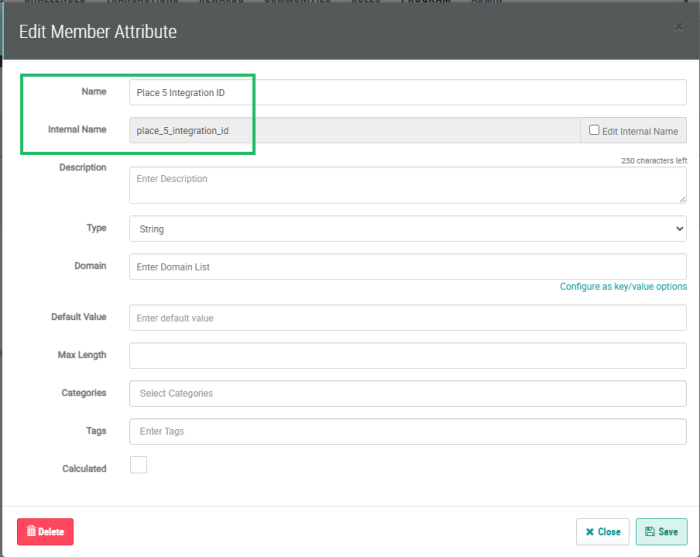Close the dialog with the top-right X icon
Screen dimensions: 700x557
point(679,27)
